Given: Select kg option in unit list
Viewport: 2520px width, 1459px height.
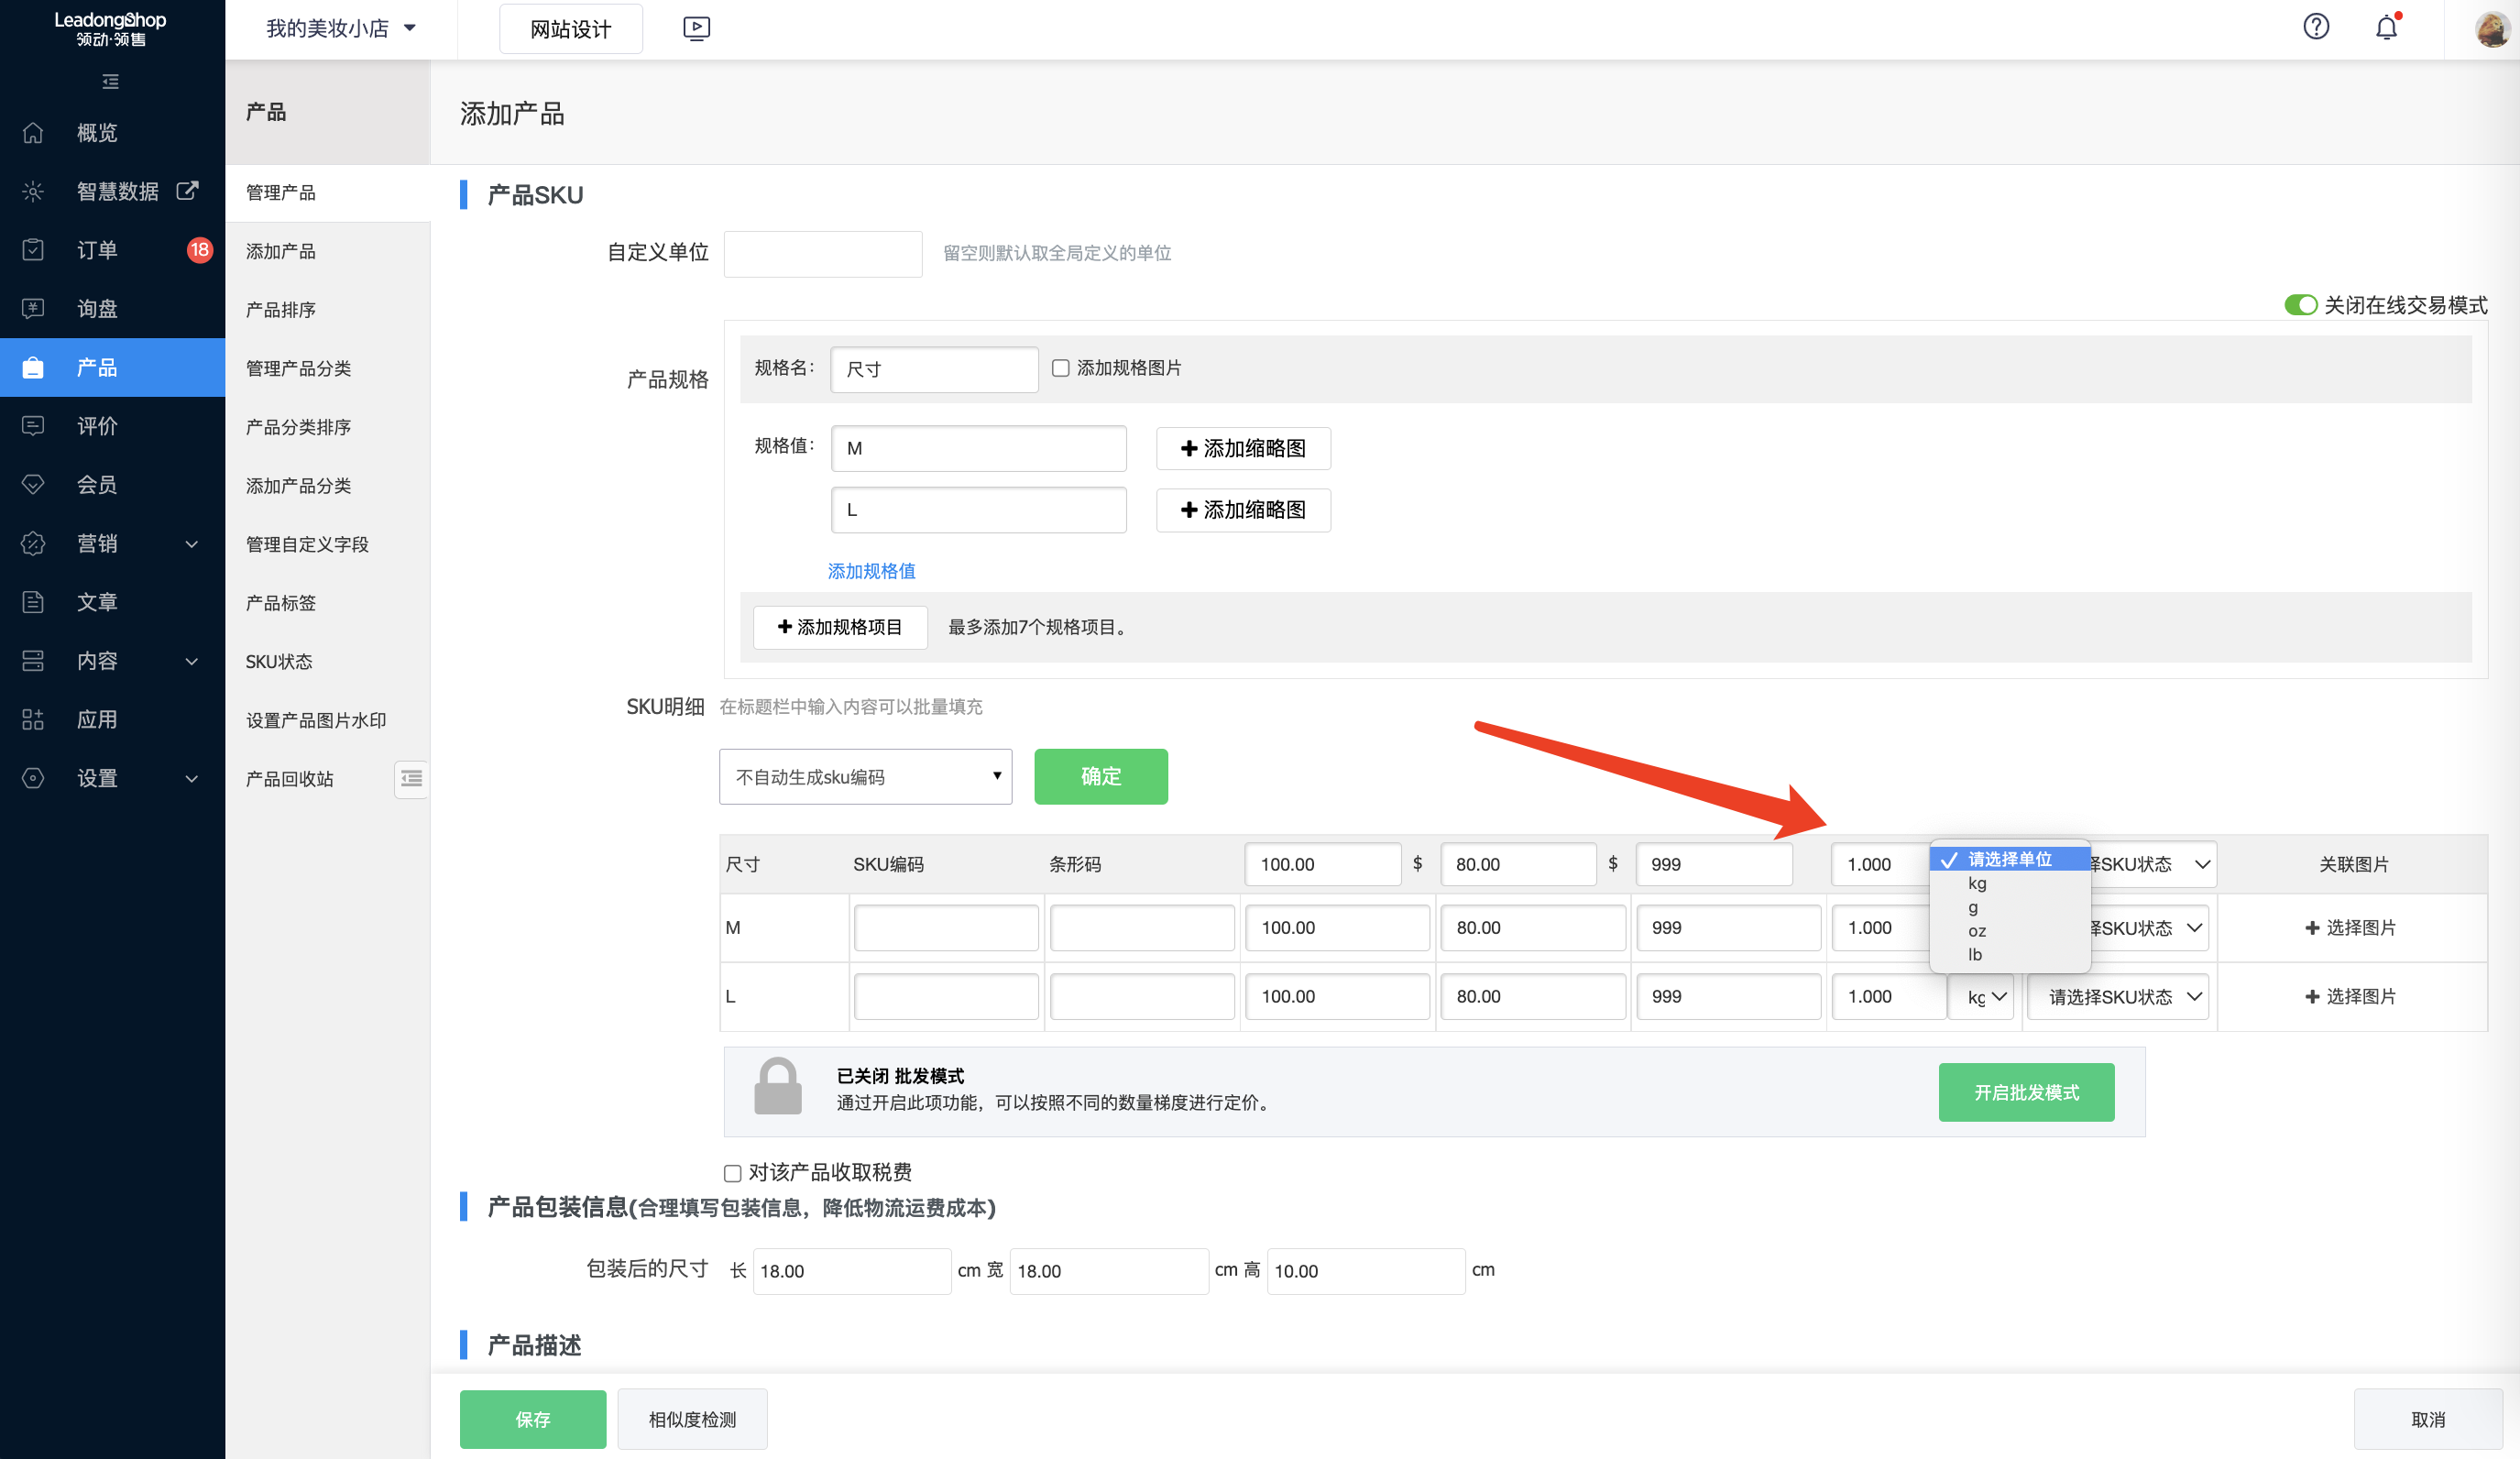Looking at the screenshot, I should point(1977,883).
